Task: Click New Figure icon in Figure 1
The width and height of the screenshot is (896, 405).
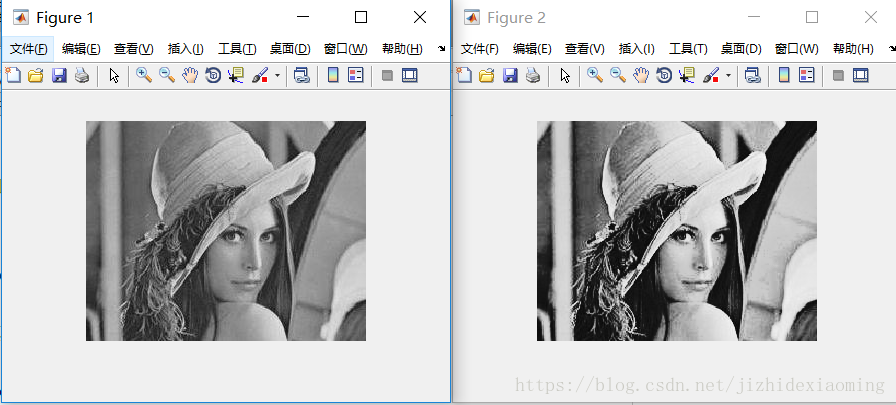Action: click(13, 75)
